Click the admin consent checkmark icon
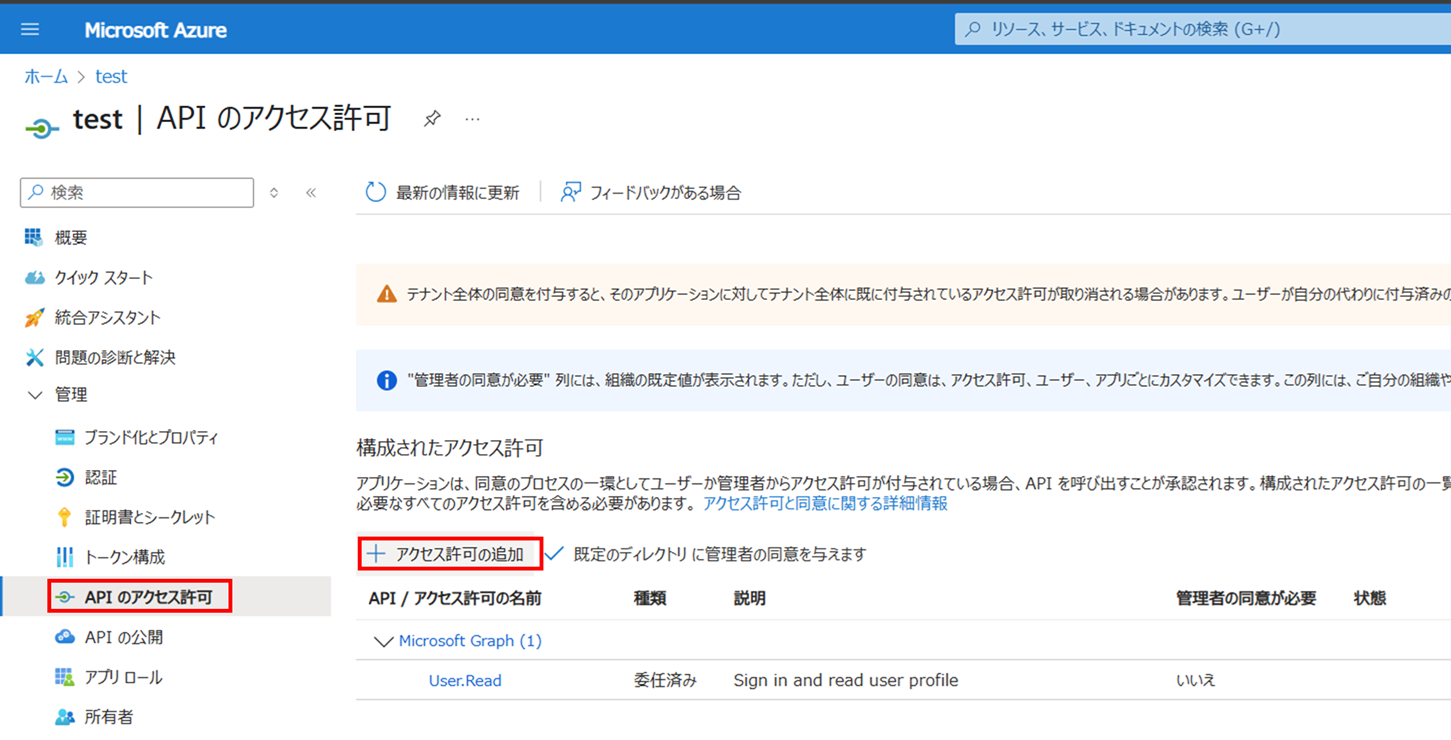 point(555,553)
